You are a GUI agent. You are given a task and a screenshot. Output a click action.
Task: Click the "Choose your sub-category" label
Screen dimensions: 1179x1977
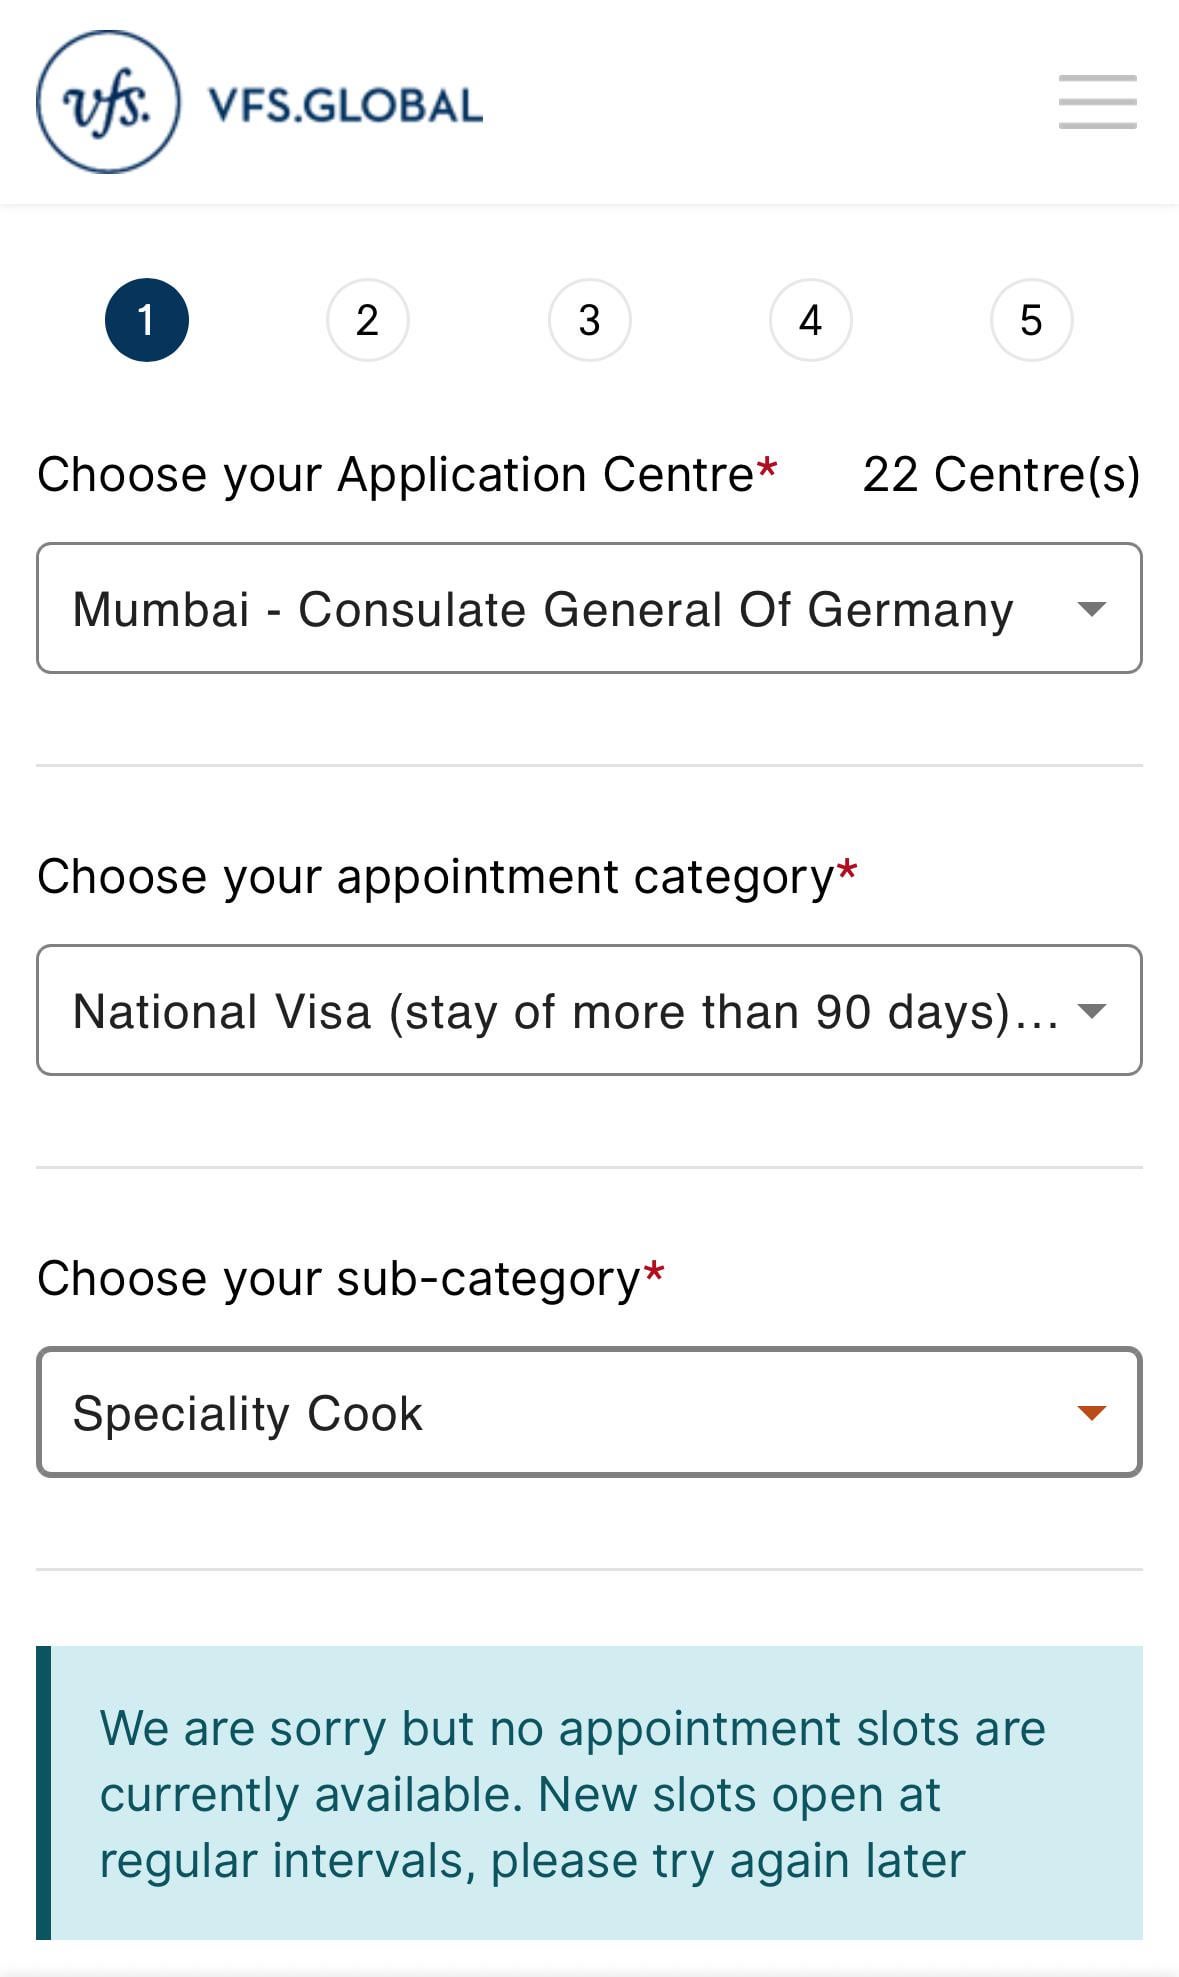(x=338, y=1279)
